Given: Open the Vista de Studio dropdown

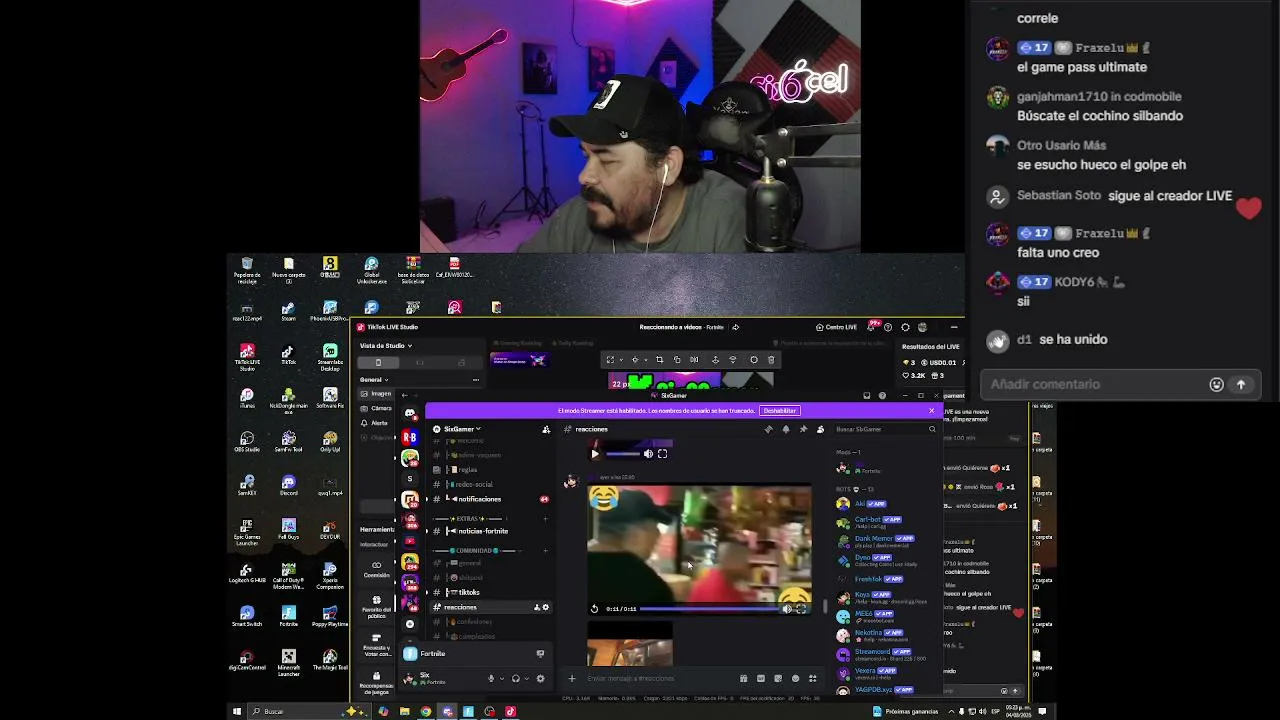Looking at the screenshot, I should pyautogui.click(x=386, y=346).
